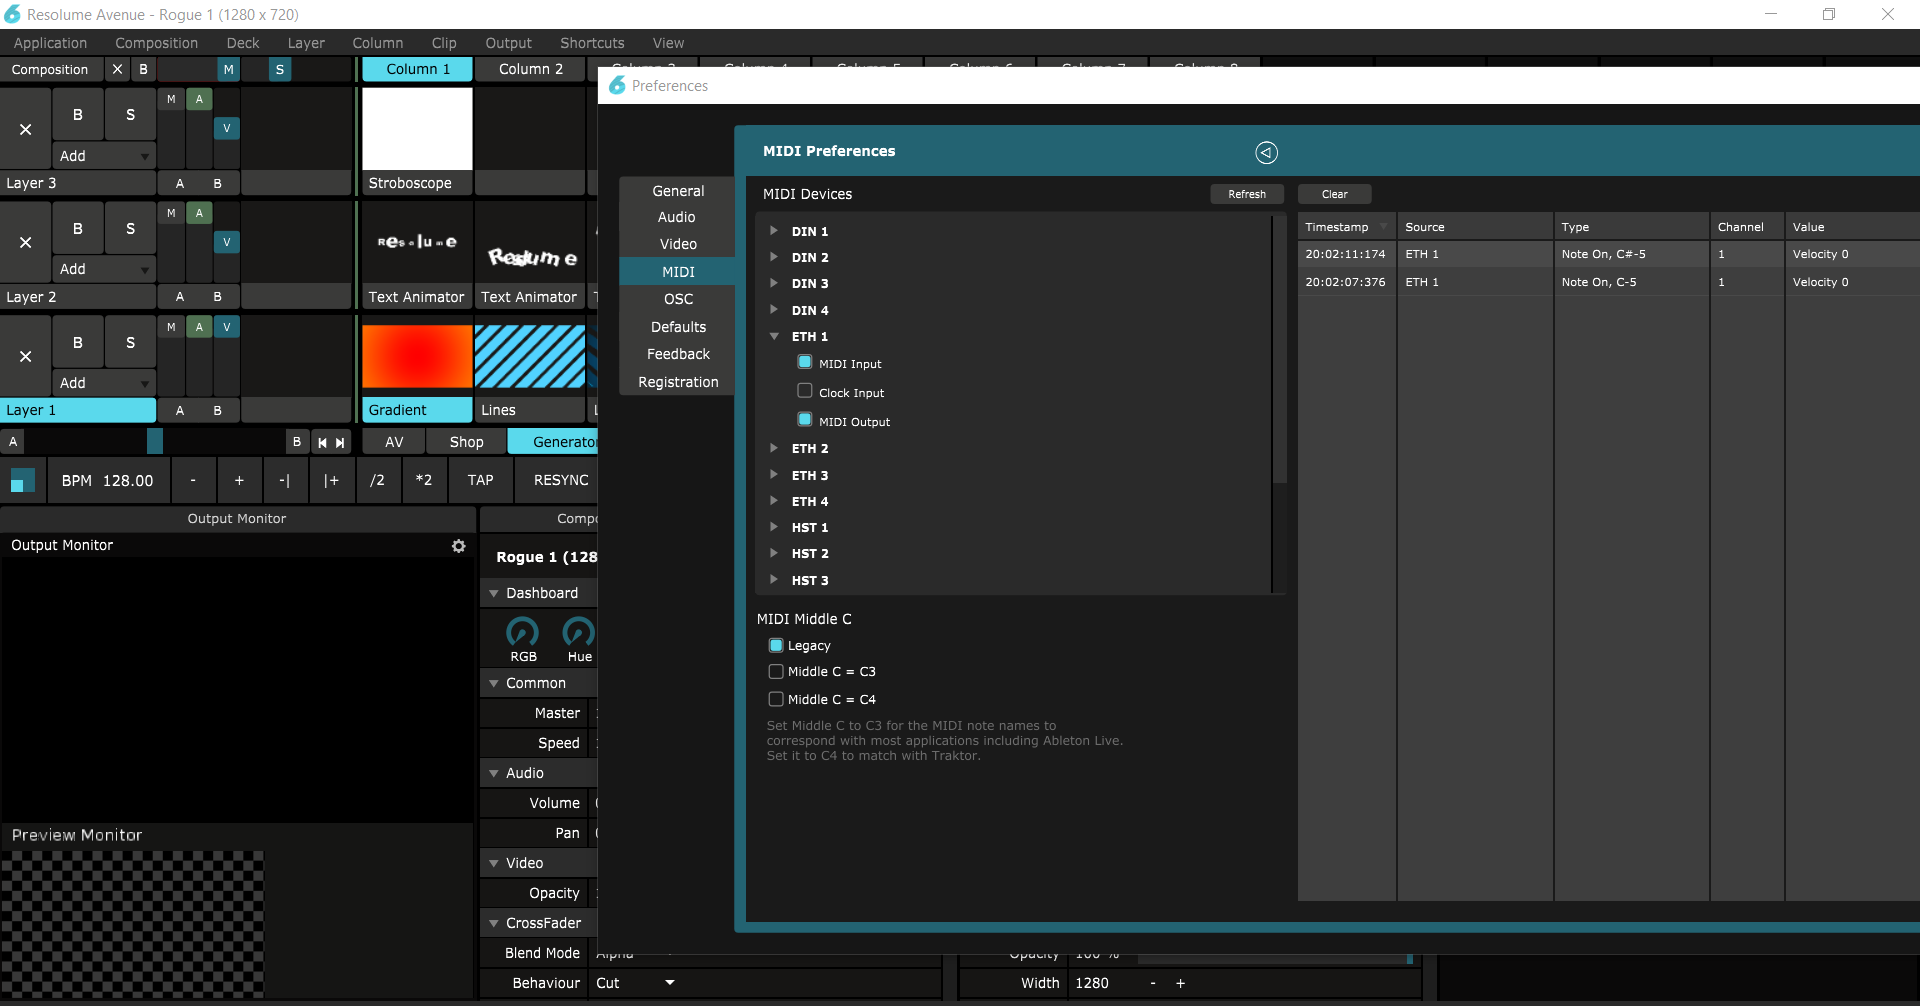Click the A/B crossfader slider handle

tap(155, 442)
